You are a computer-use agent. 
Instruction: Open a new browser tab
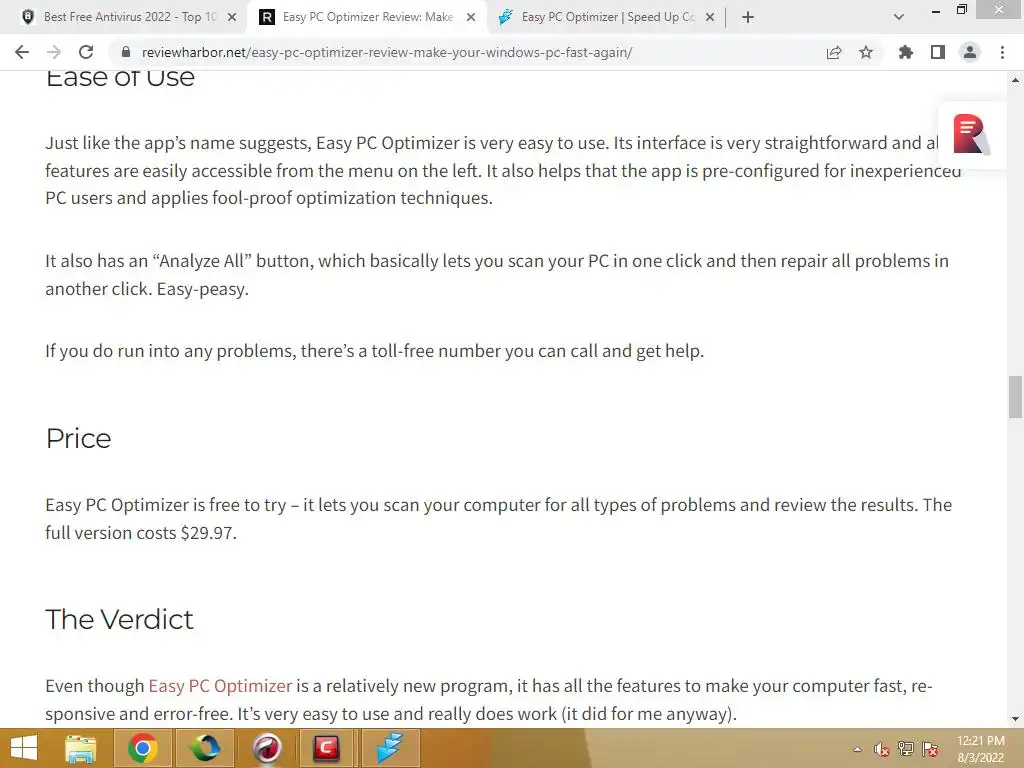(x=748, y=17)
